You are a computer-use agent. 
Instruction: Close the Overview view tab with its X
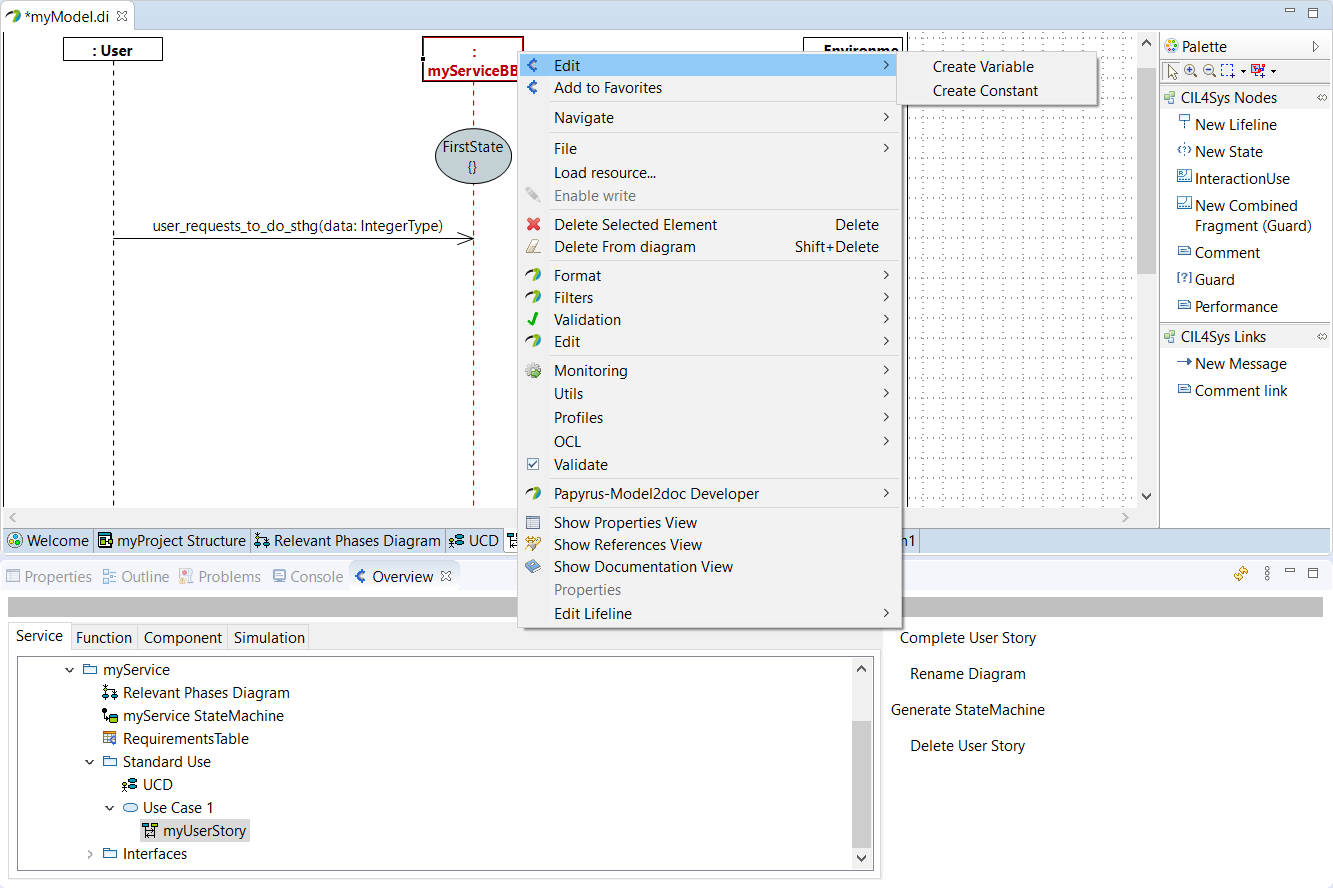pos(446,576)
